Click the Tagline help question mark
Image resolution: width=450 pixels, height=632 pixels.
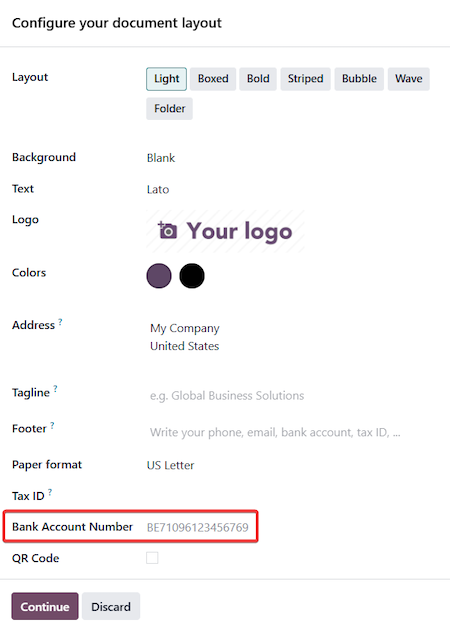[x=55, y=389]
